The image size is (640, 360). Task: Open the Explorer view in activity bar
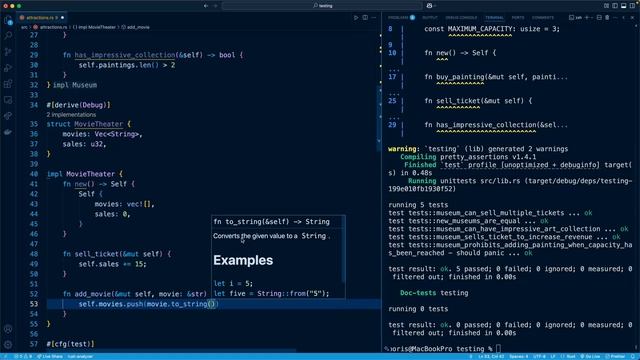pyautogui.click(x=8, y=21)
